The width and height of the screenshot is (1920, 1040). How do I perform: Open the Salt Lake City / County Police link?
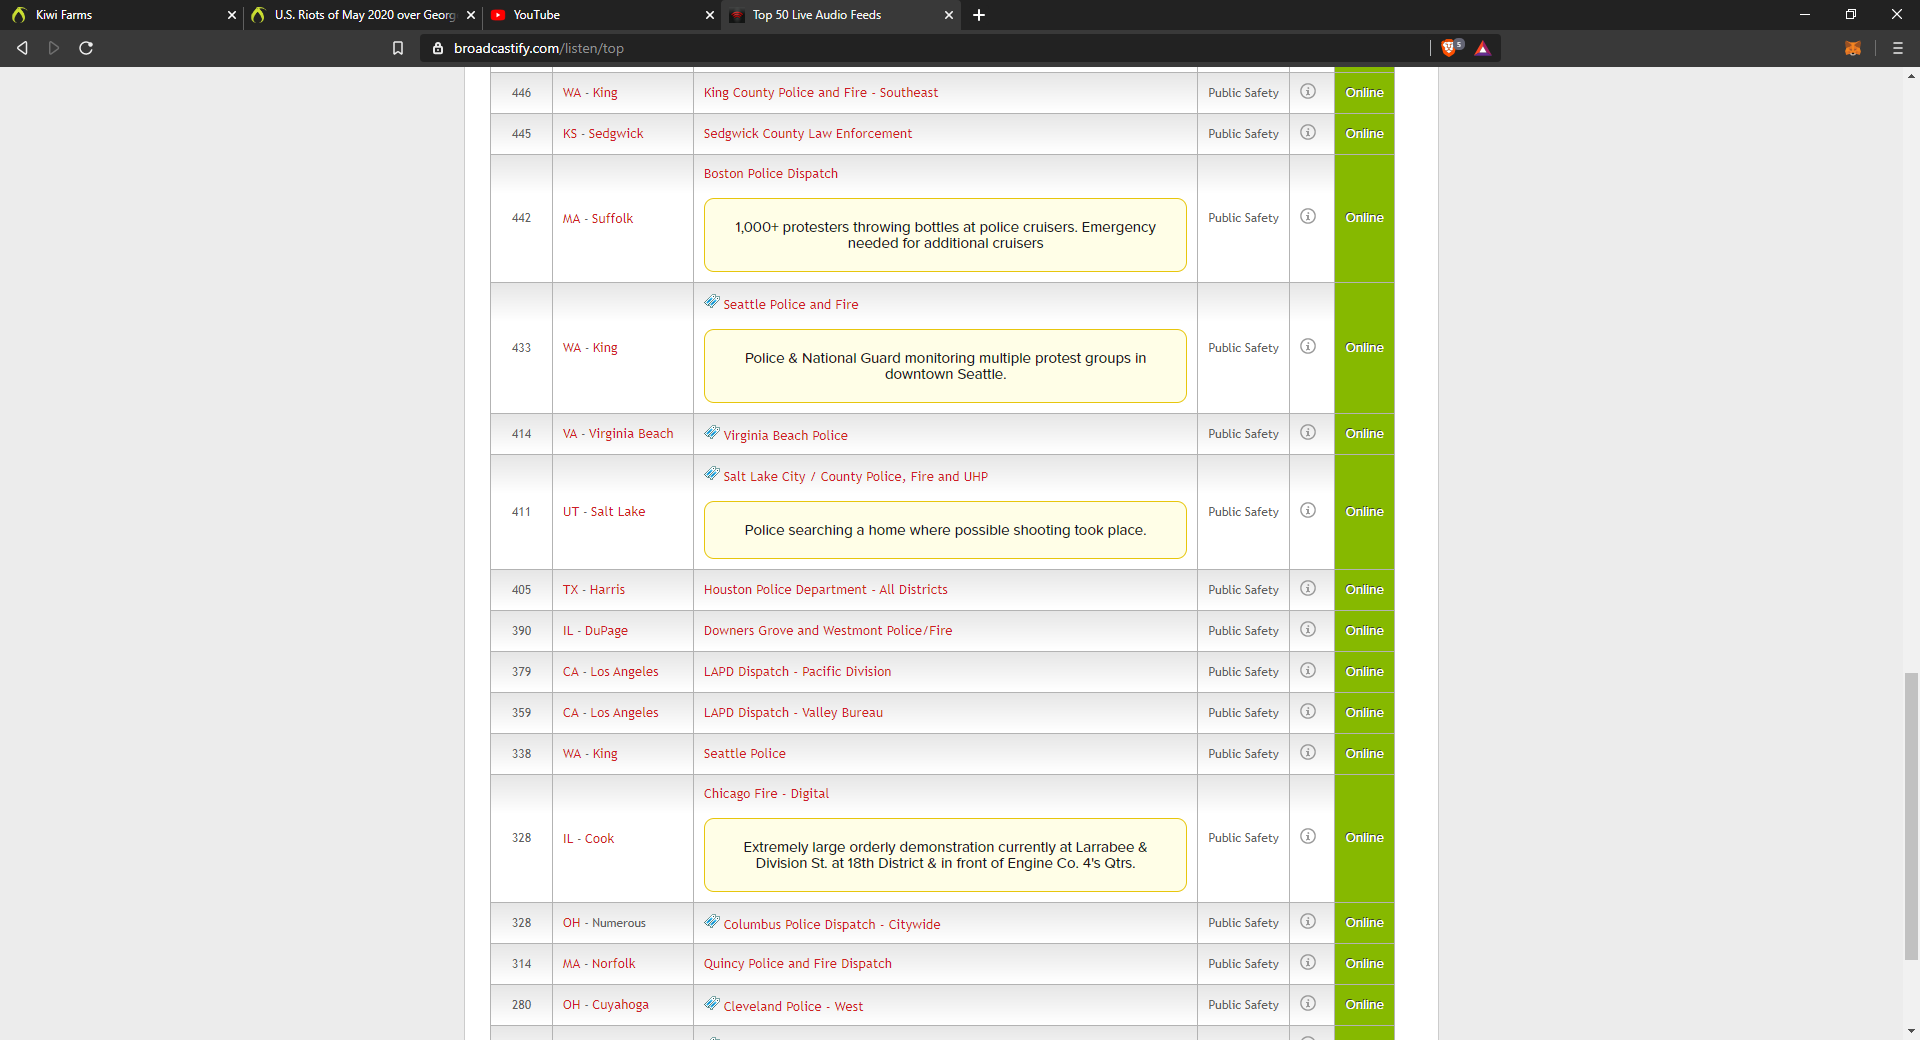856,477
